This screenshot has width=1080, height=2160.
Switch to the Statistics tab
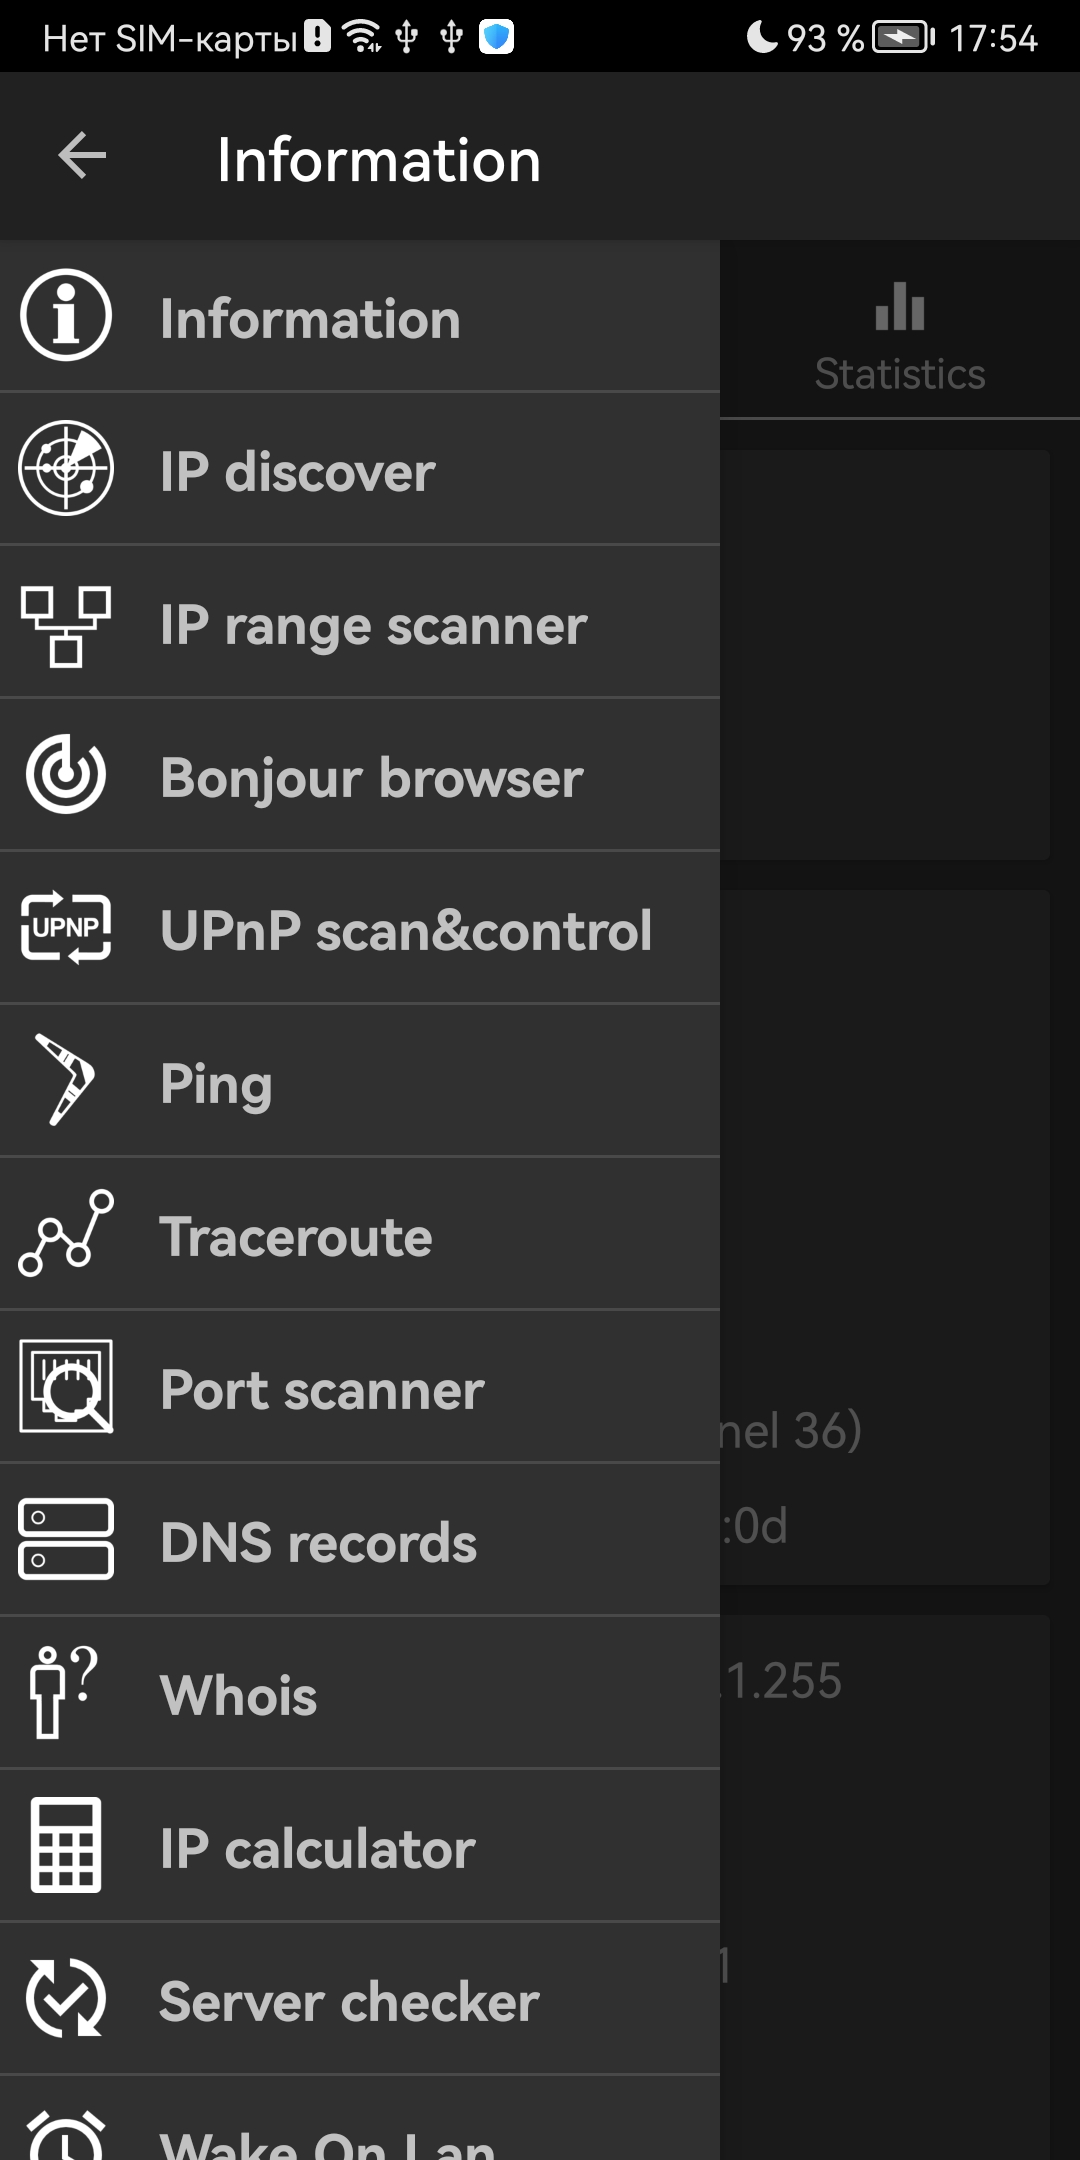tap(899, 340)
